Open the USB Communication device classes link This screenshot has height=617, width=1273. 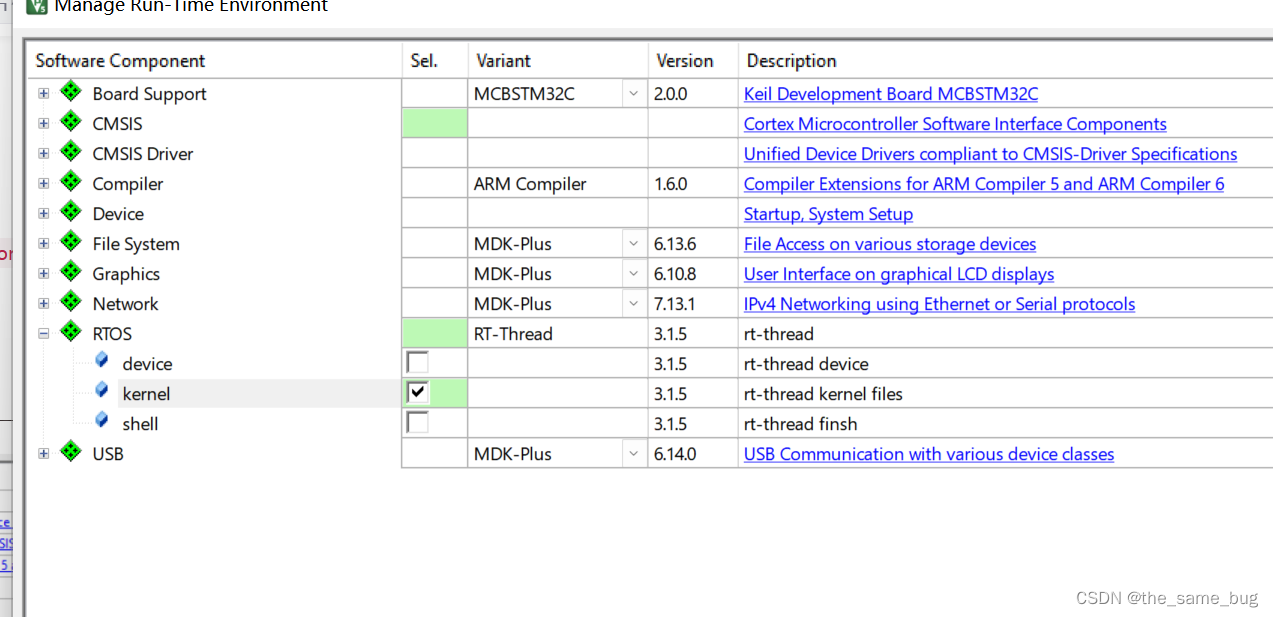coord(929,454)
